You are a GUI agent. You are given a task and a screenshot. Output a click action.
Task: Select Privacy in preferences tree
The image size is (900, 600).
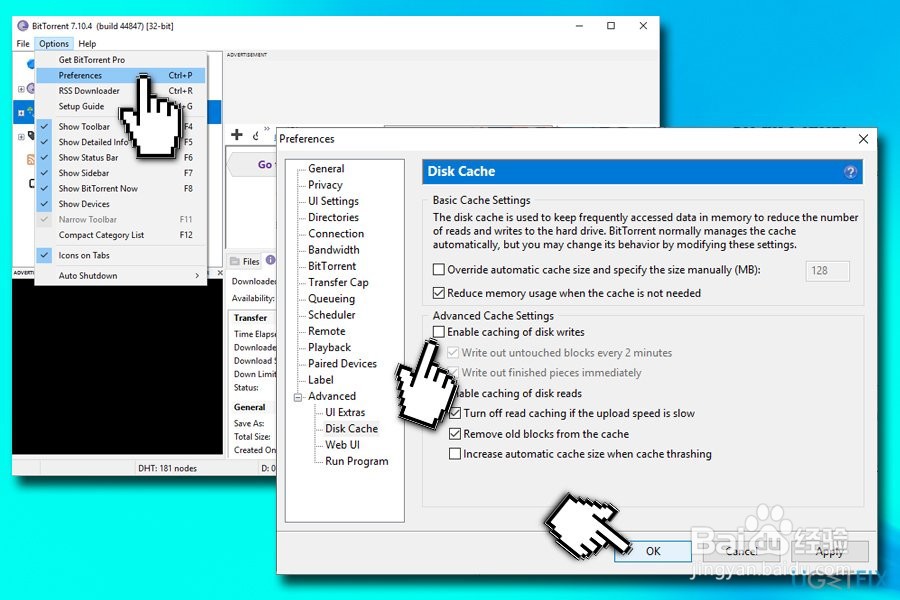(325, 185)
